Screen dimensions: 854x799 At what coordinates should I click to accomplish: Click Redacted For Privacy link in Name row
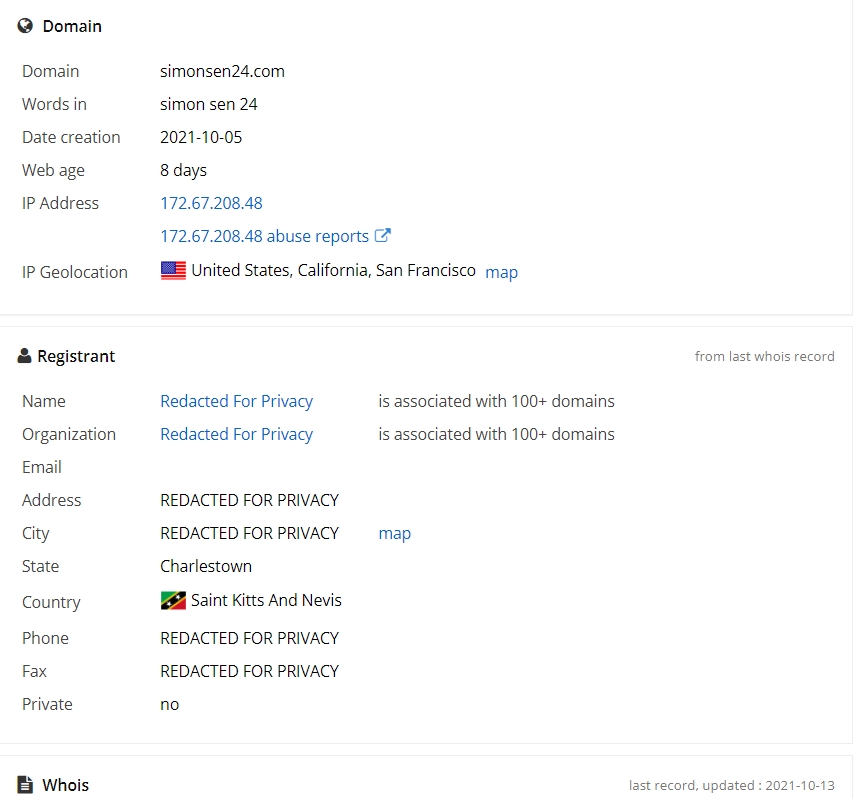[x=236, y=401]
